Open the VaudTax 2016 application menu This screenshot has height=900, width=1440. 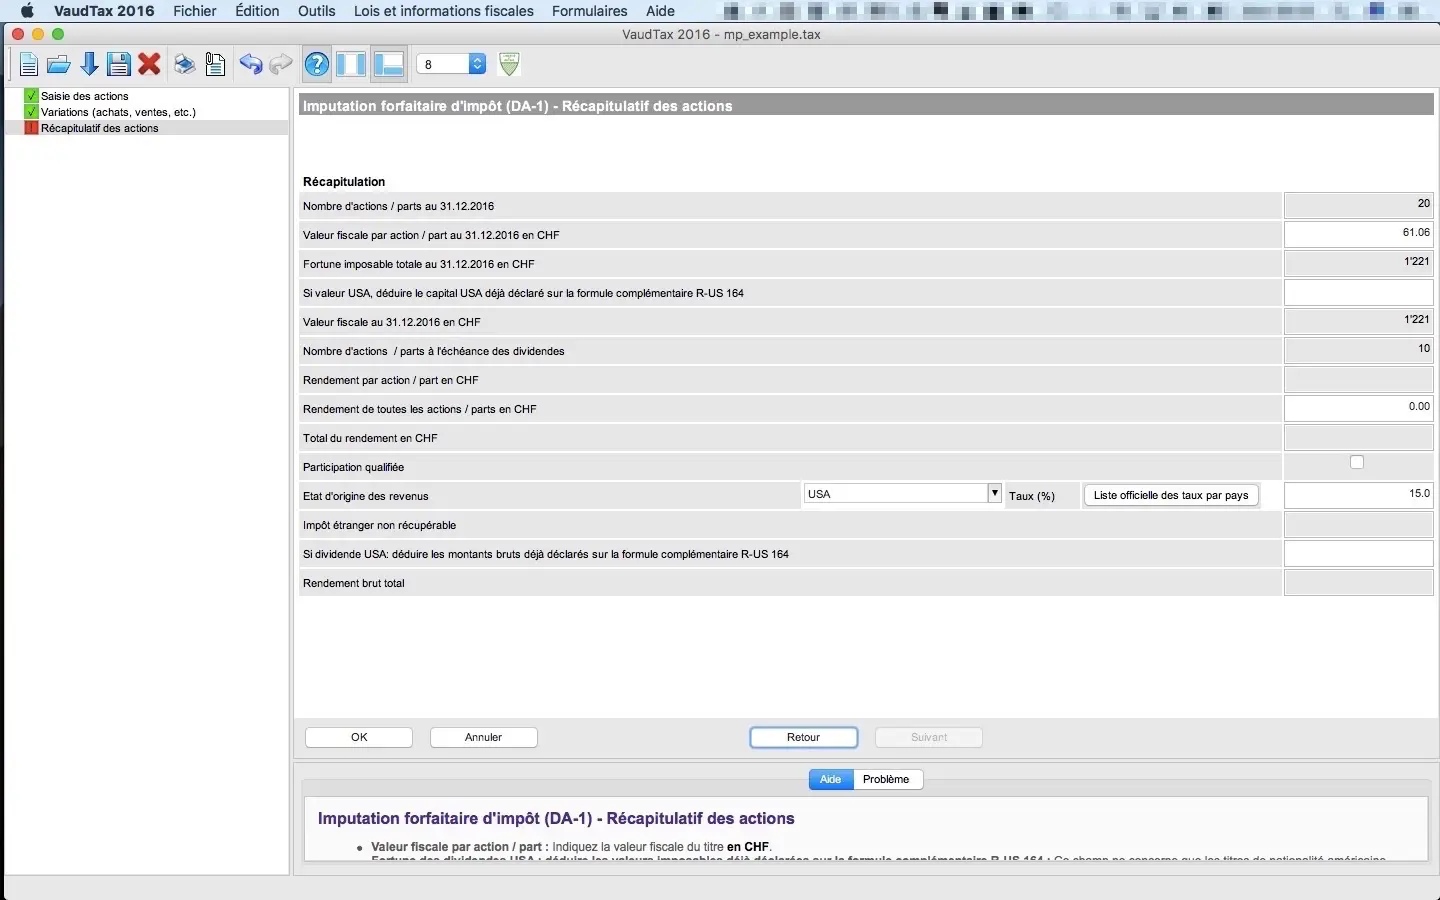(104, 11)
